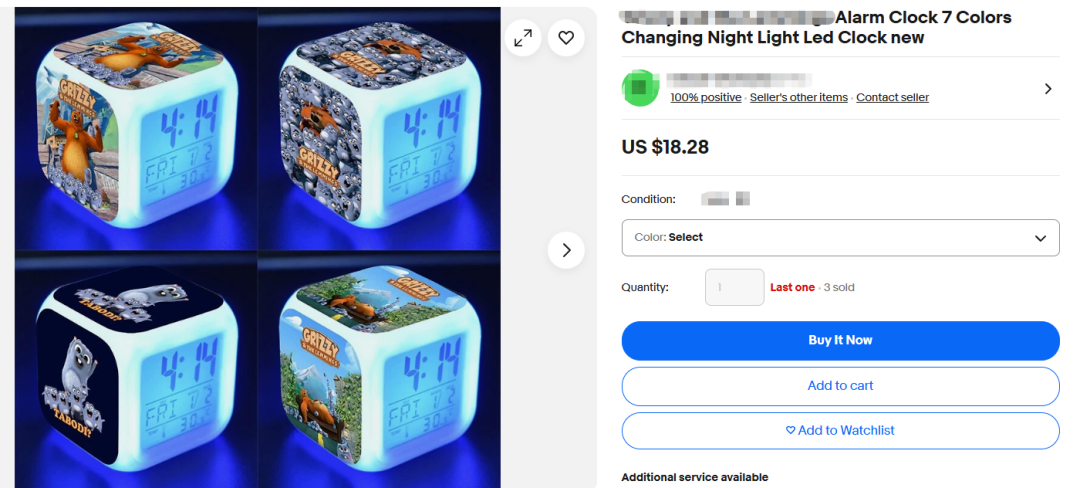Open seller profile via green avatar

click(x=641, y=87)
